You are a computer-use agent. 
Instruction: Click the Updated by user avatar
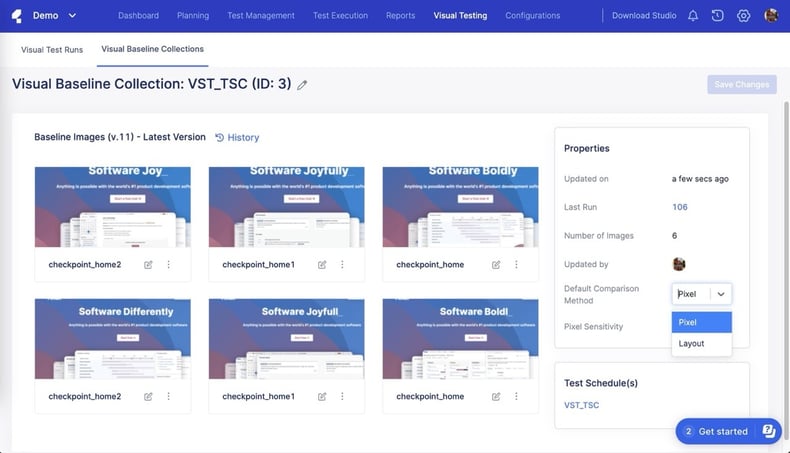679,264
